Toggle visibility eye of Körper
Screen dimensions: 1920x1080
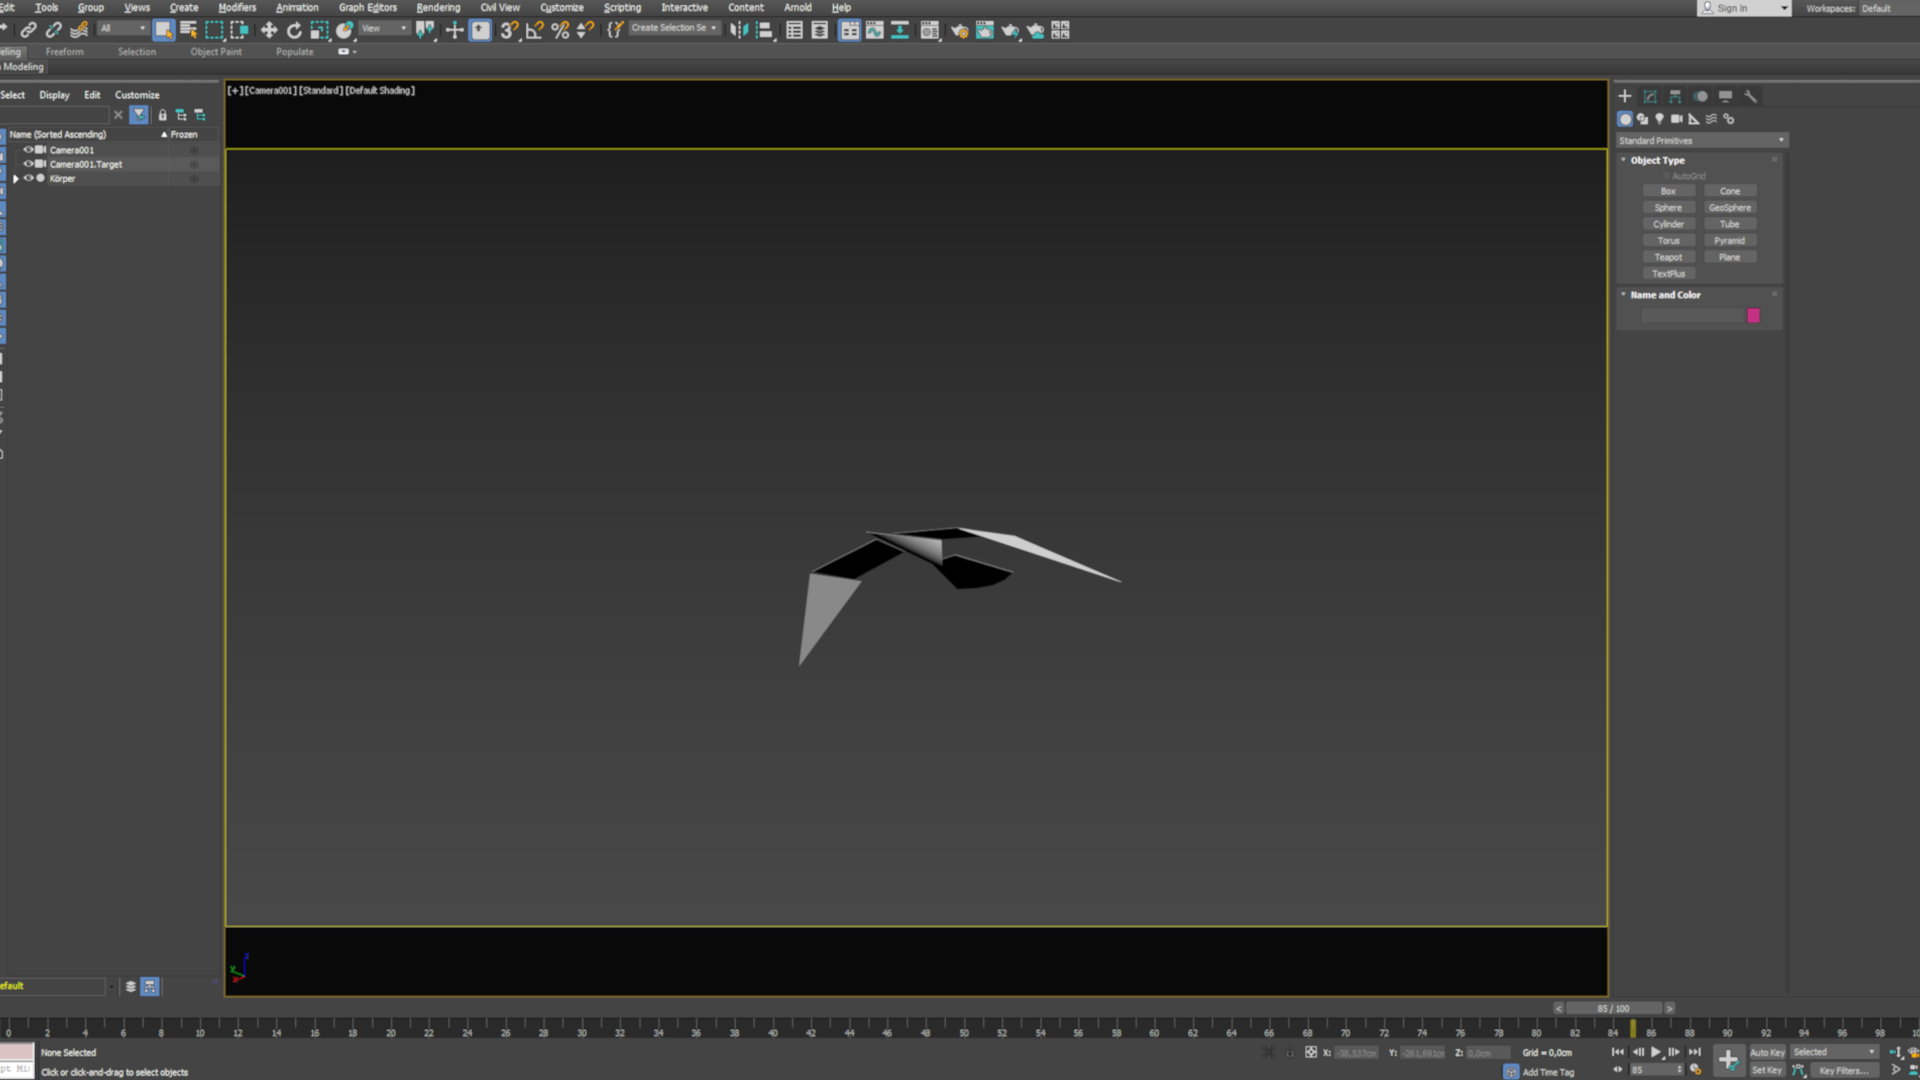tap(28, 178)
